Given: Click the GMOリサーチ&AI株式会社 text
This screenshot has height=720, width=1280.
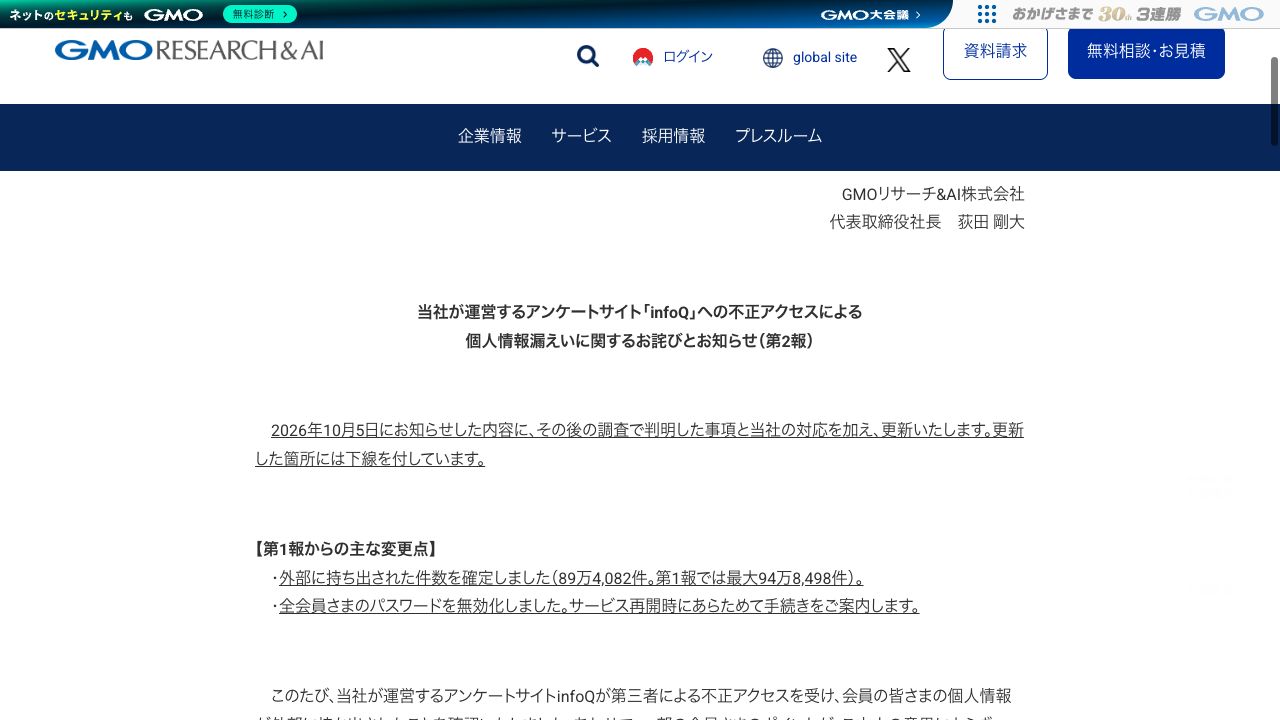Looking at the screenshot, I should [x=933, y=194].
